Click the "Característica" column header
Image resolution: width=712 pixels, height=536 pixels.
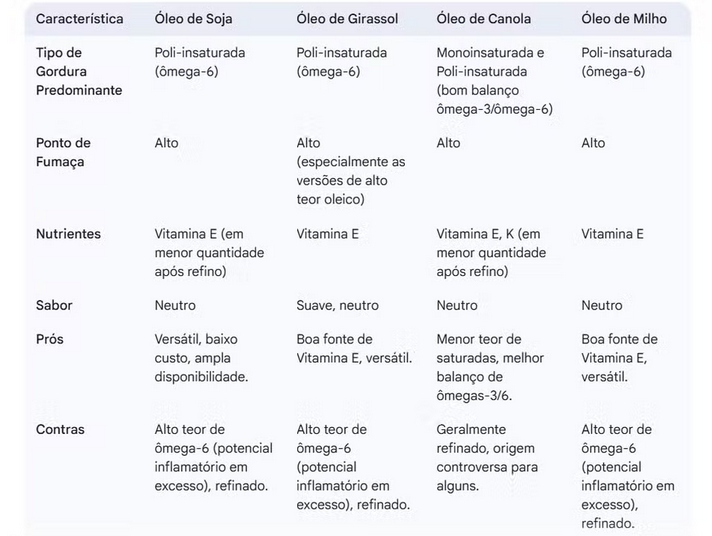[x=80, y=19]
